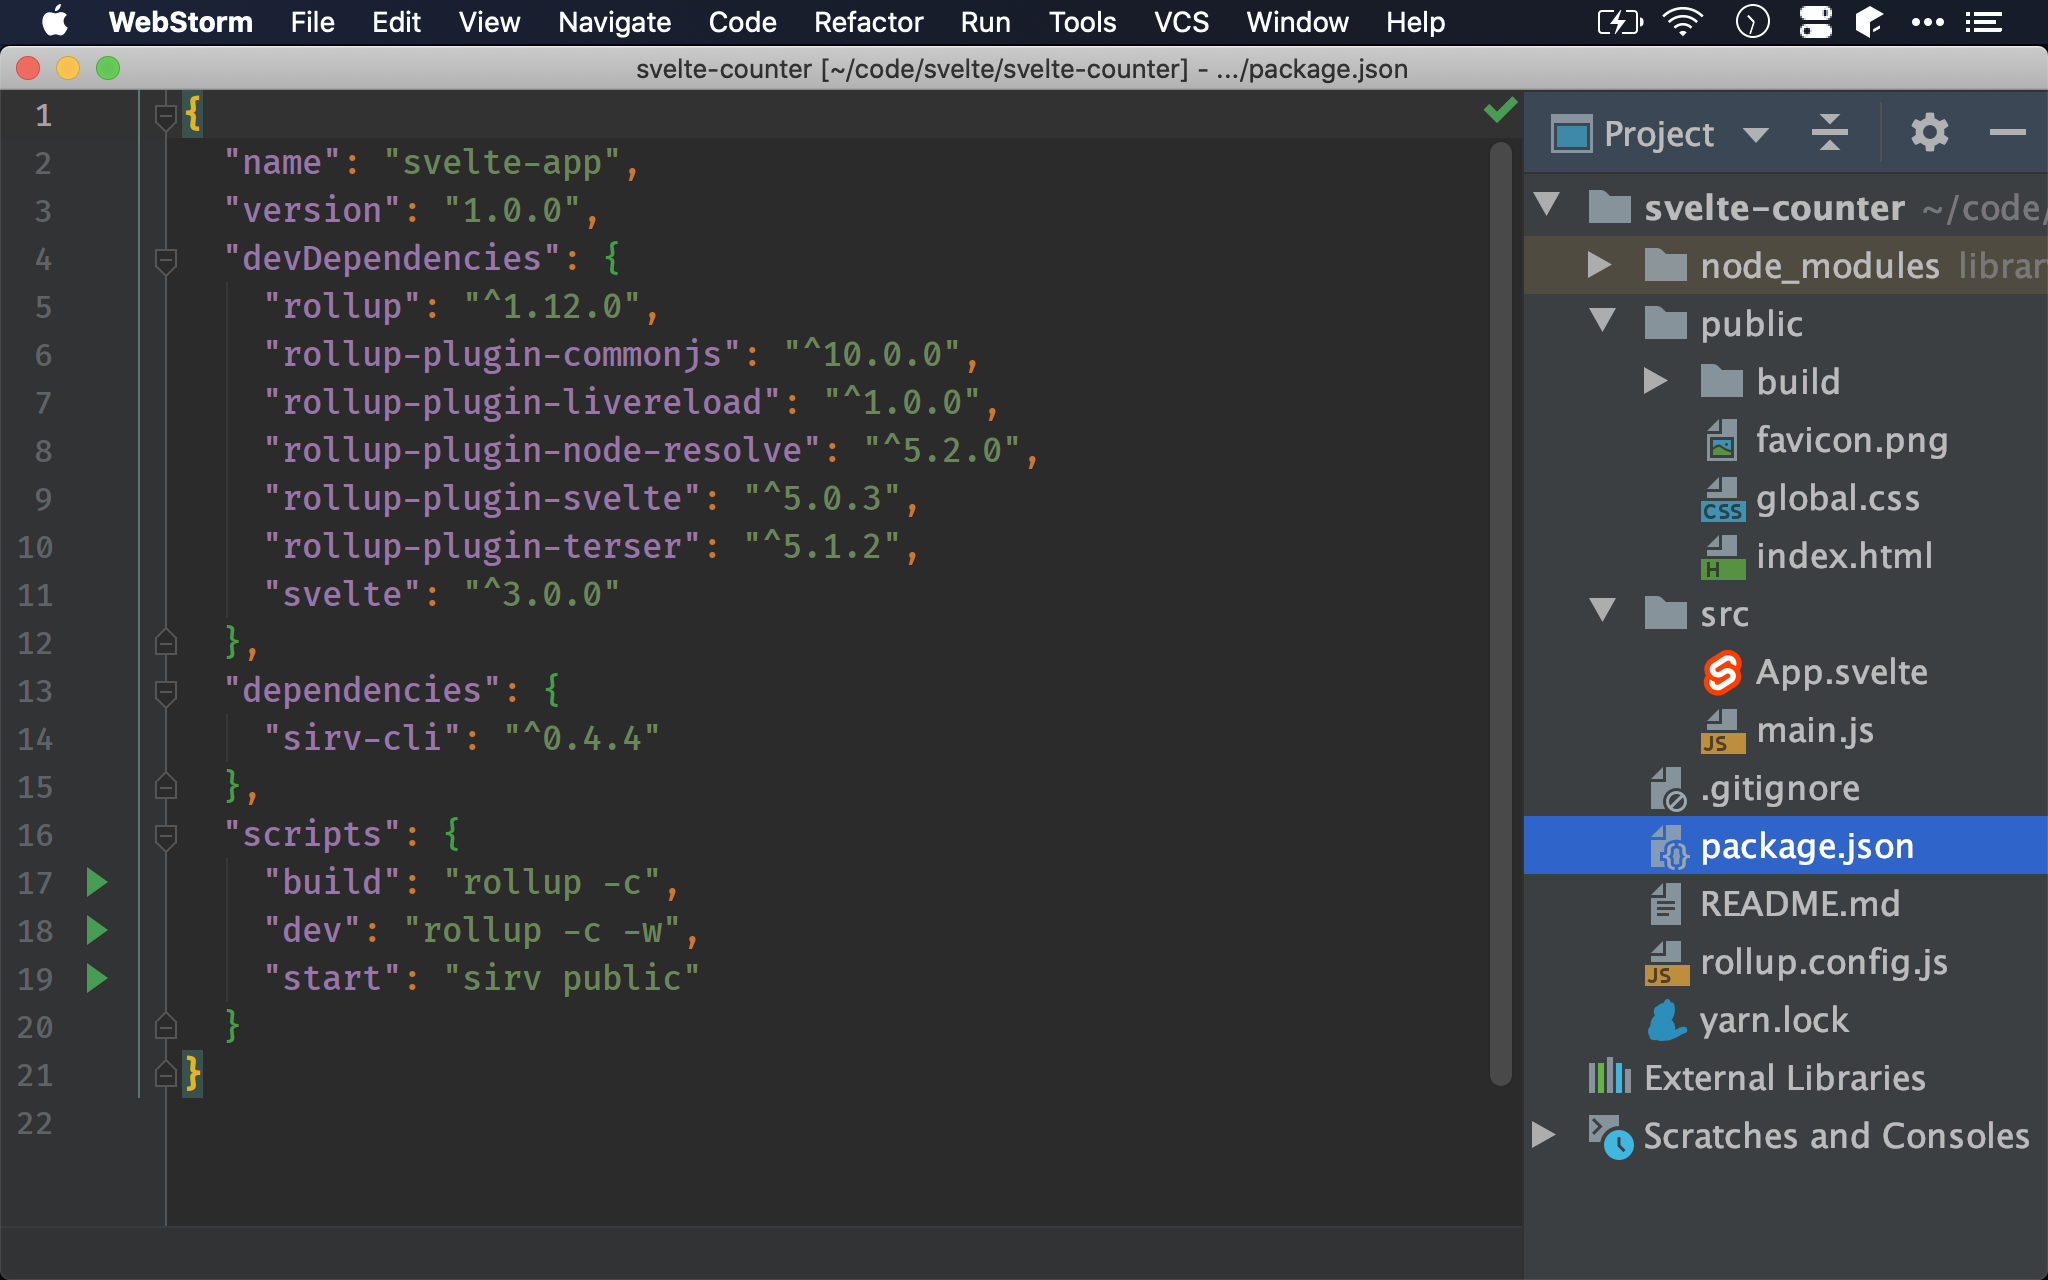This screenshot has width=2048, height=1280.
Task: Run the start script gutter icon
Action: [x=97, y=978]
